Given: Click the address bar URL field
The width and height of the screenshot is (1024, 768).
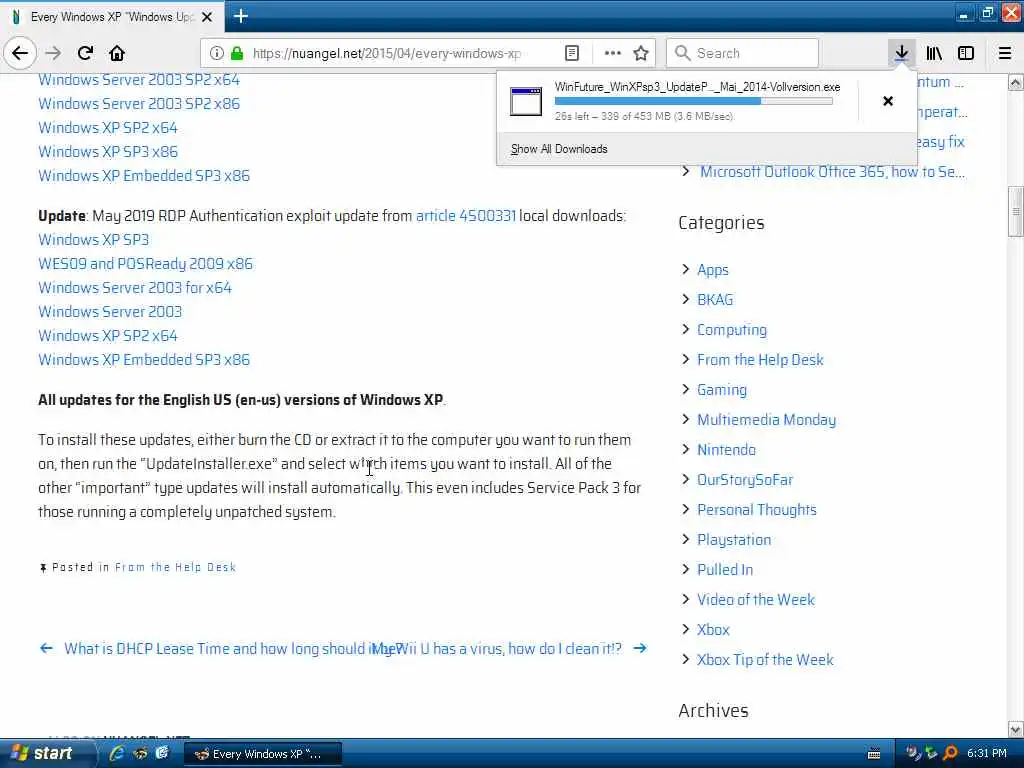Looking at the screenshot, I should click(387, 53).
